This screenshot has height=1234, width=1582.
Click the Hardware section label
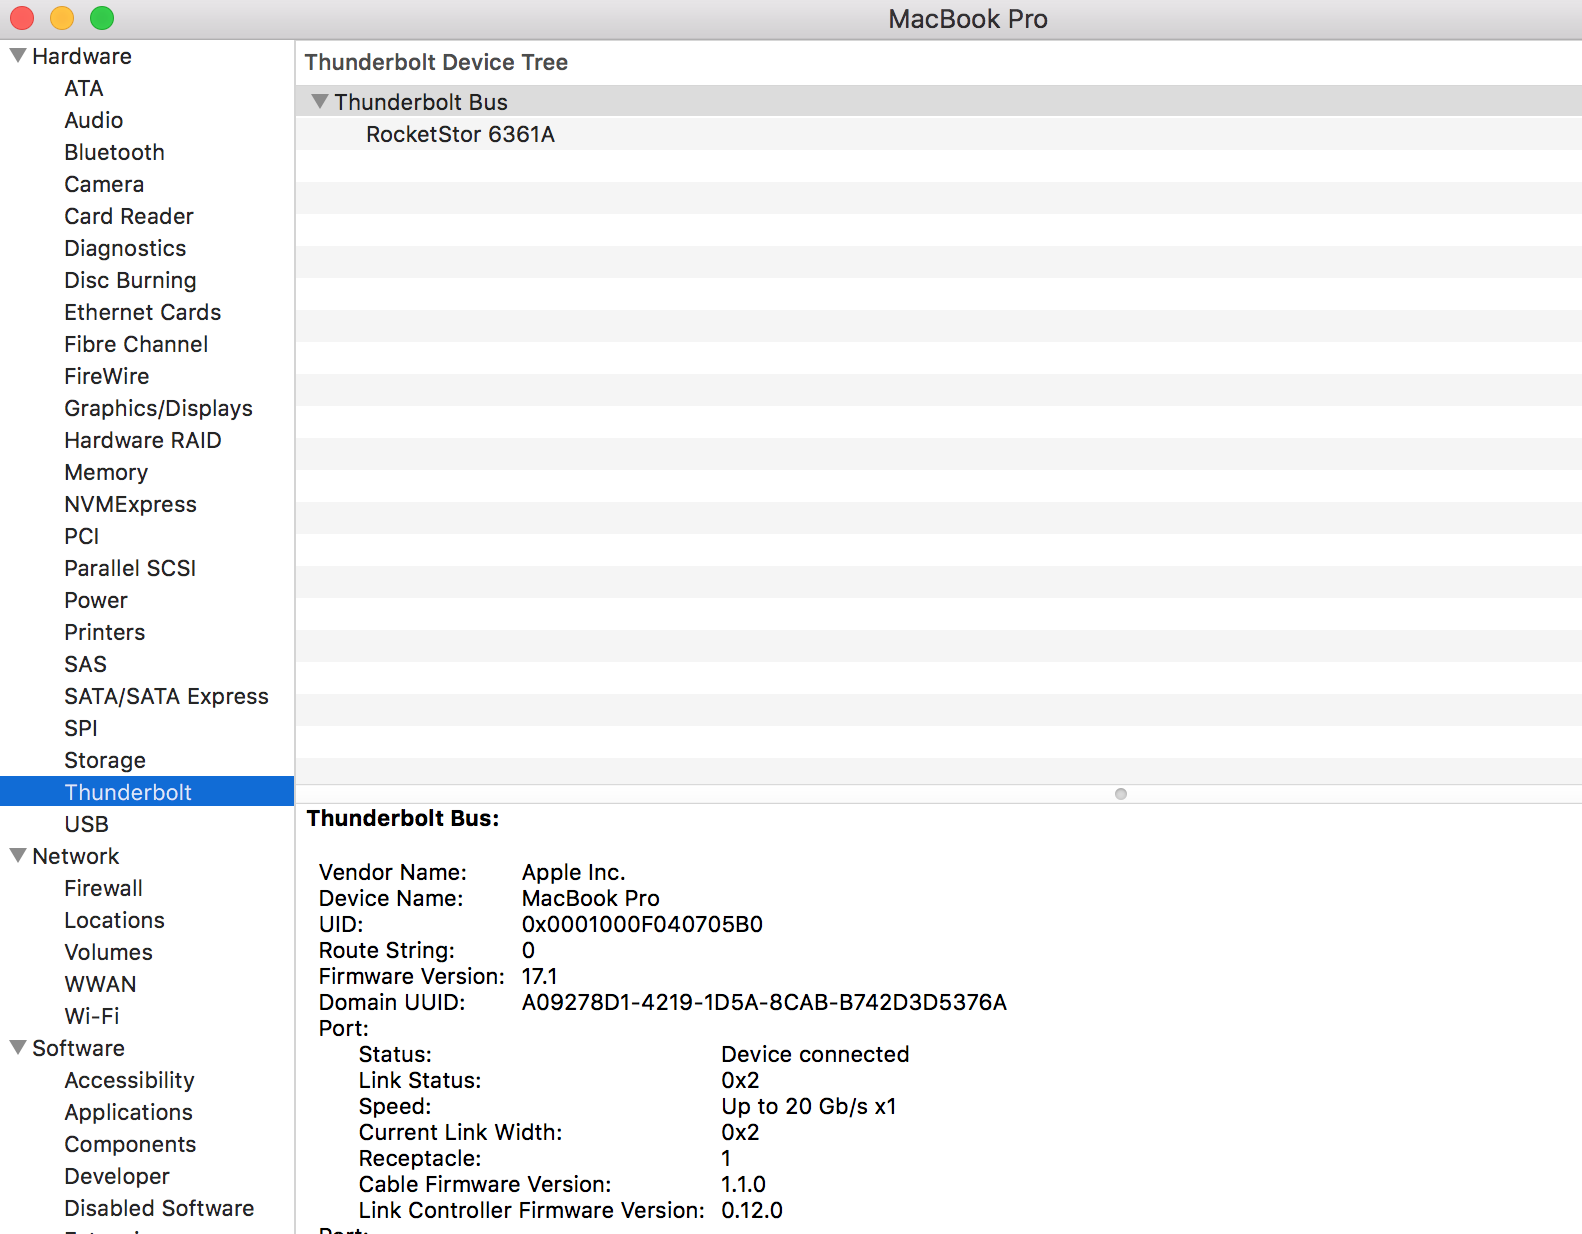pyautogui.click(x=82, y=56)
